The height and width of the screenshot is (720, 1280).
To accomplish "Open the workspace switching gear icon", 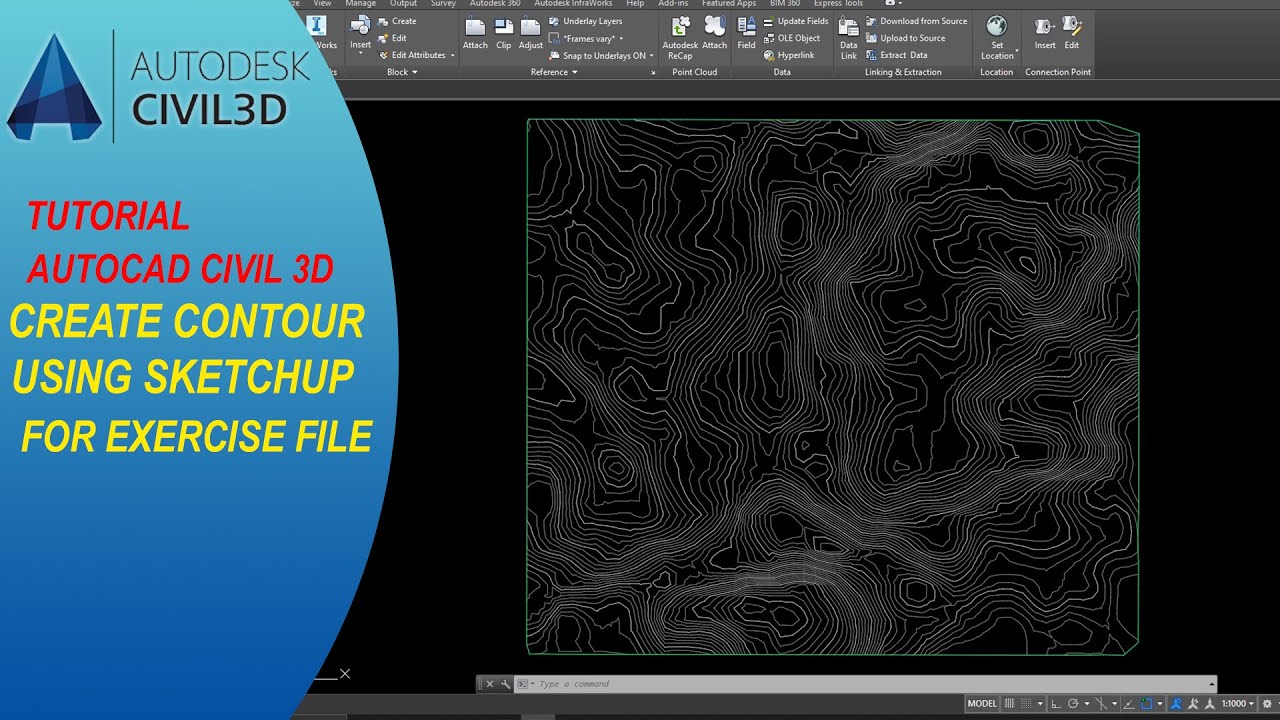I will point(1267,703).
